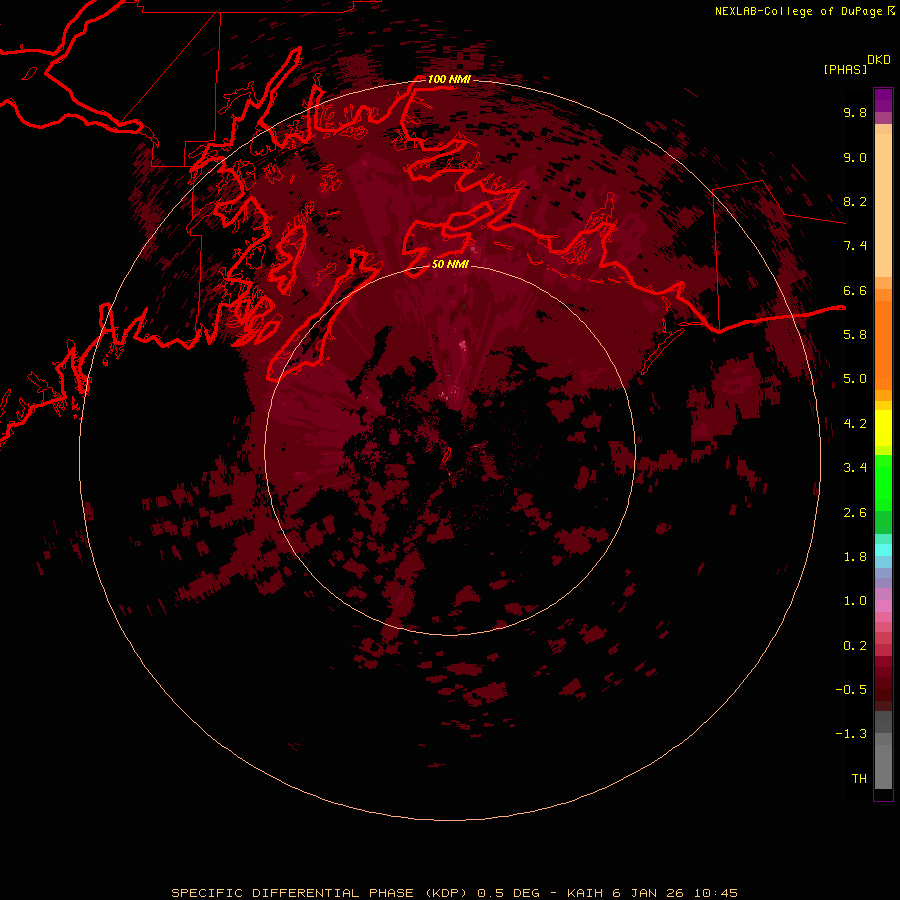The image size is (900, 900).
Task: Click the 1.0 legend value
Action: (x=855, y=601)
